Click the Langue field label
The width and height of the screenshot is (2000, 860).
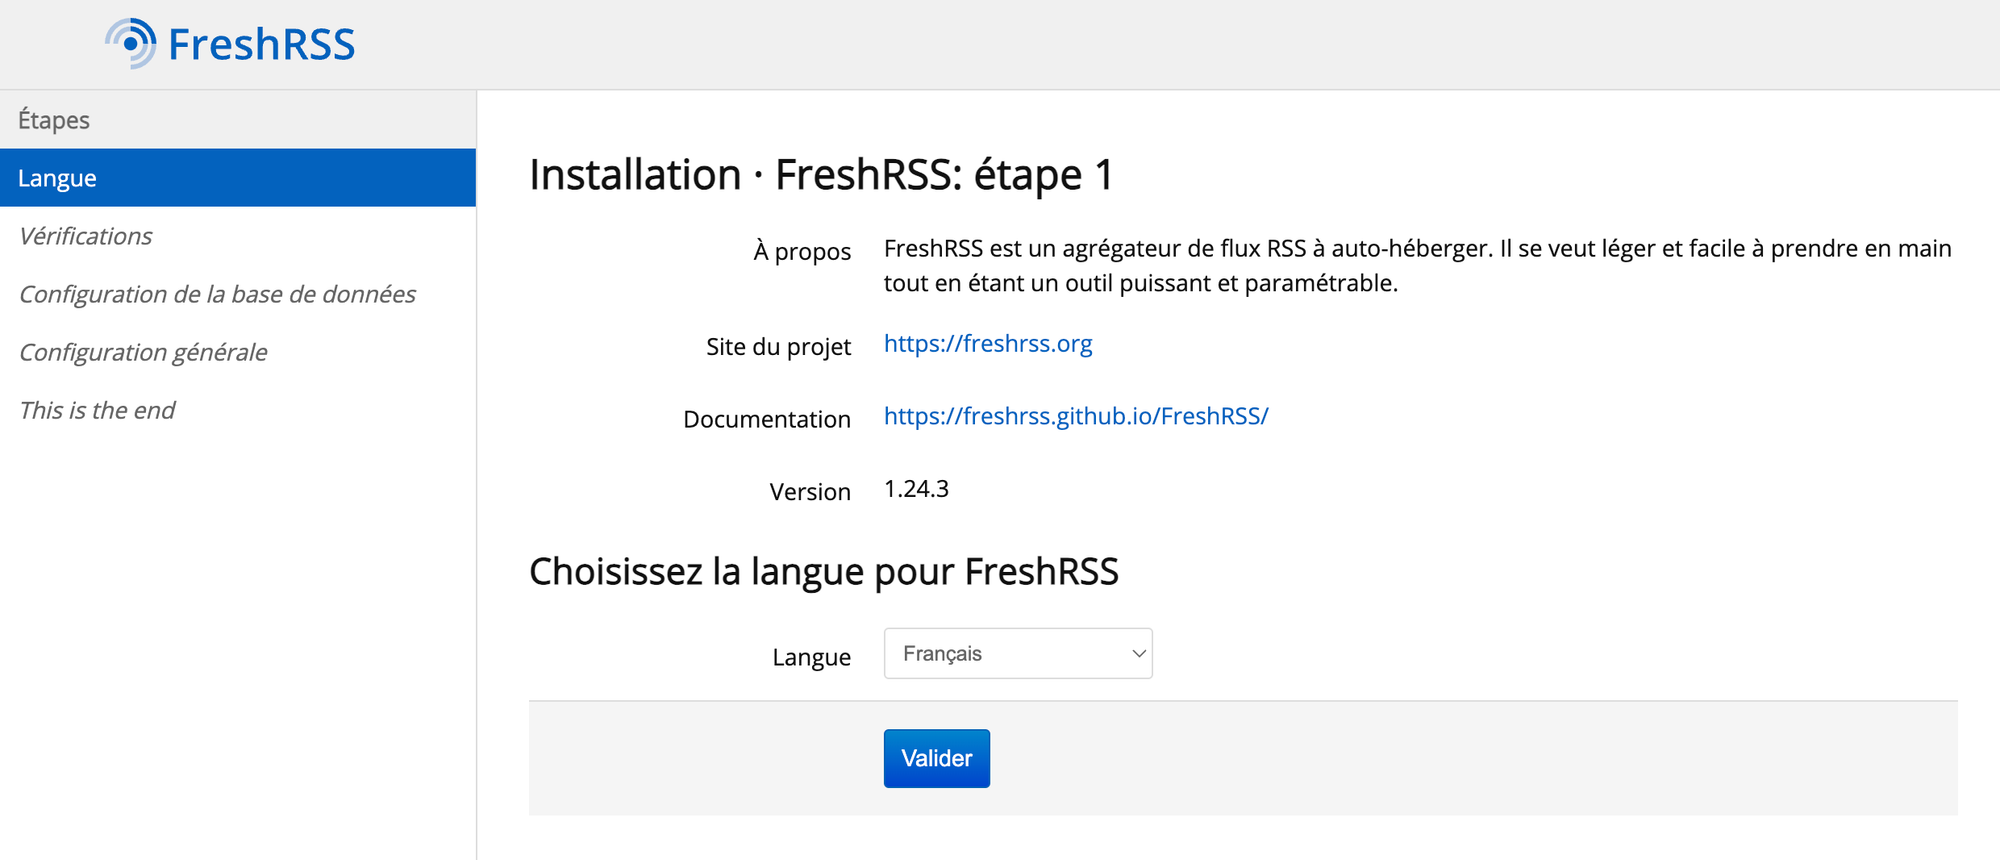click(811, 657)
